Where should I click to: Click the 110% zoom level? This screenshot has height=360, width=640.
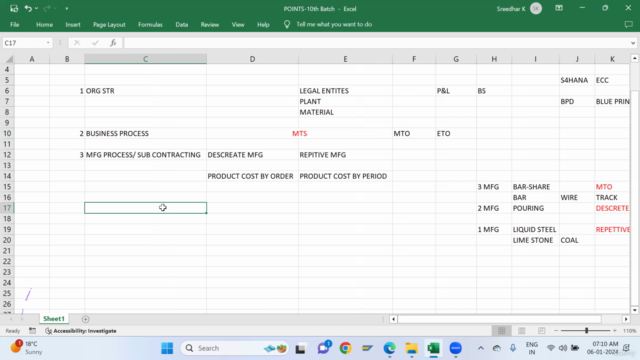pyautogui.click(x=629, y=331)
